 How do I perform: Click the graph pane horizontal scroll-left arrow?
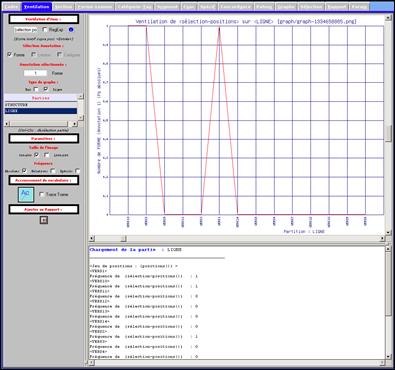click(92, 238)
